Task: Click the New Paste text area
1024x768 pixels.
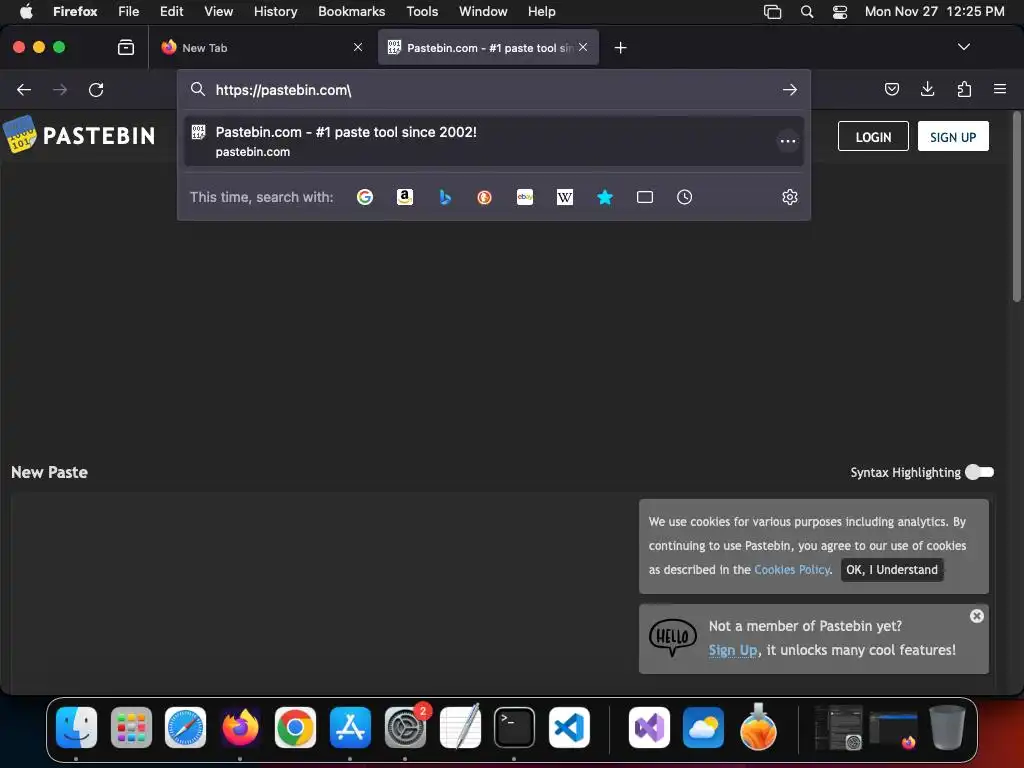Action: point(323,591)
